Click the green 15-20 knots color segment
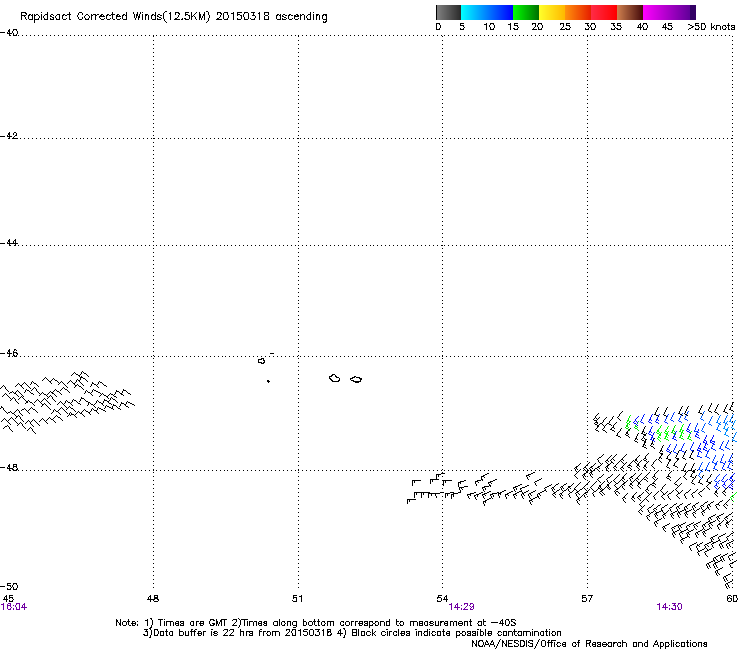Screen dimensions: 740x650 click(x=526, y=12)
